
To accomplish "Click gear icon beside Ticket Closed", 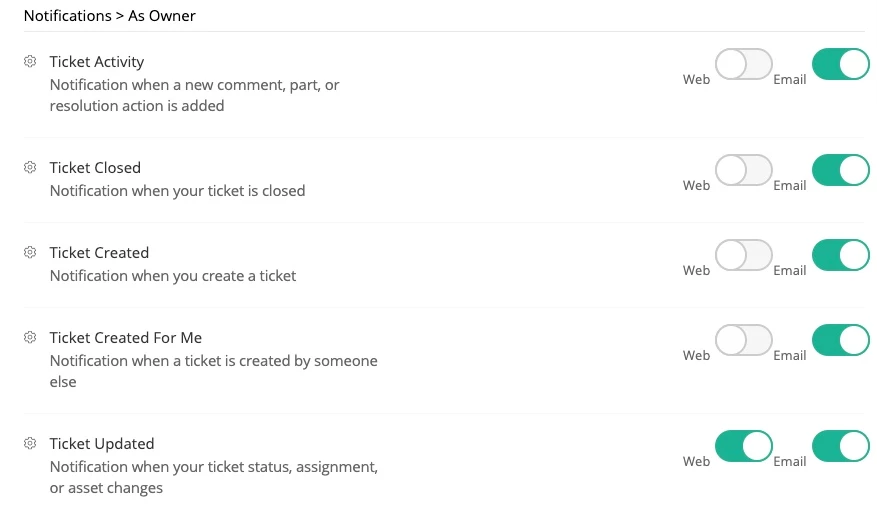I will pyautogui.click(x=30, y=168).
